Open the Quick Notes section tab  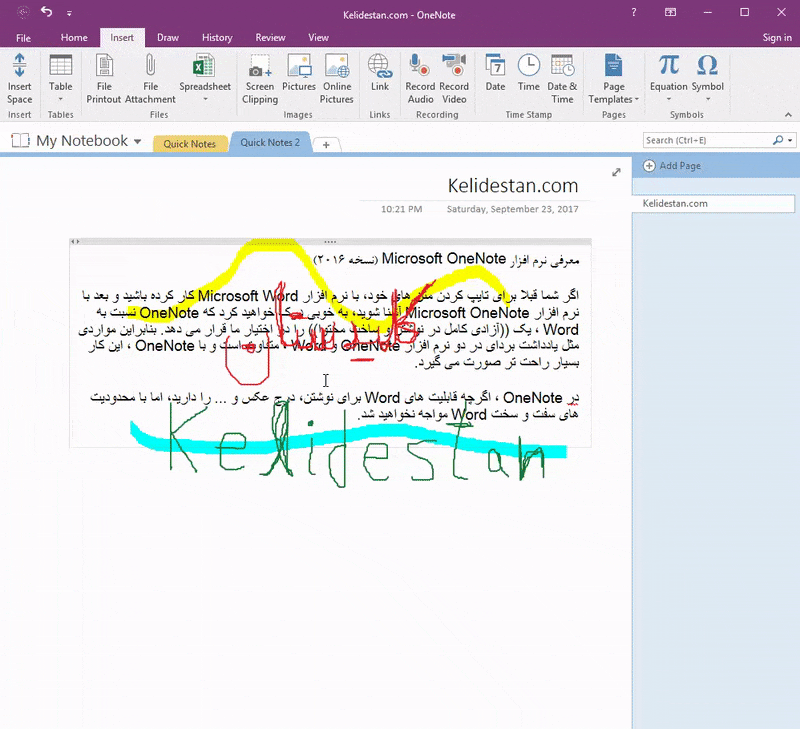pos(189,144)
